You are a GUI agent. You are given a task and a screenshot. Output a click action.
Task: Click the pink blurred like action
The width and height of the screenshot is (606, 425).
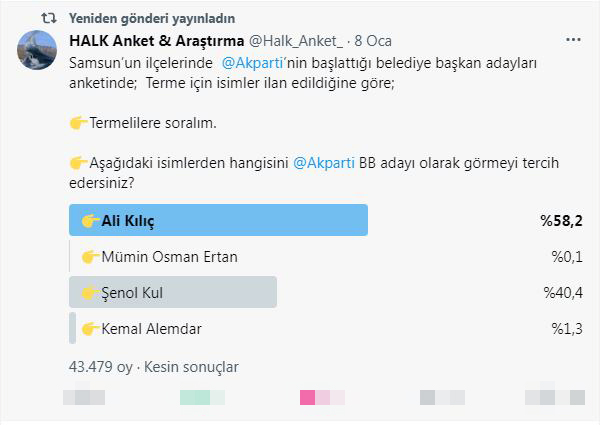pos(322,397)
